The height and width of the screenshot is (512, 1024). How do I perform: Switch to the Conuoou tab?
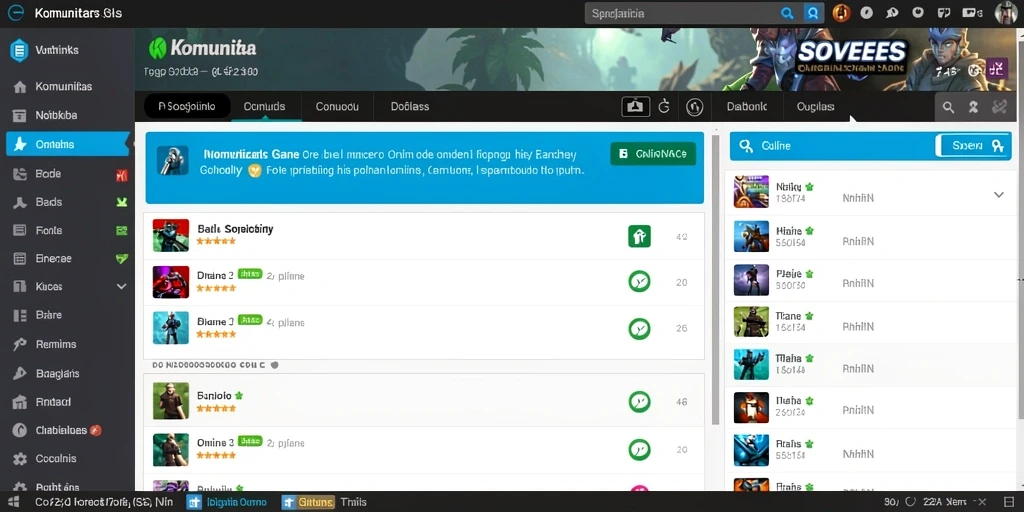point(337,106)
